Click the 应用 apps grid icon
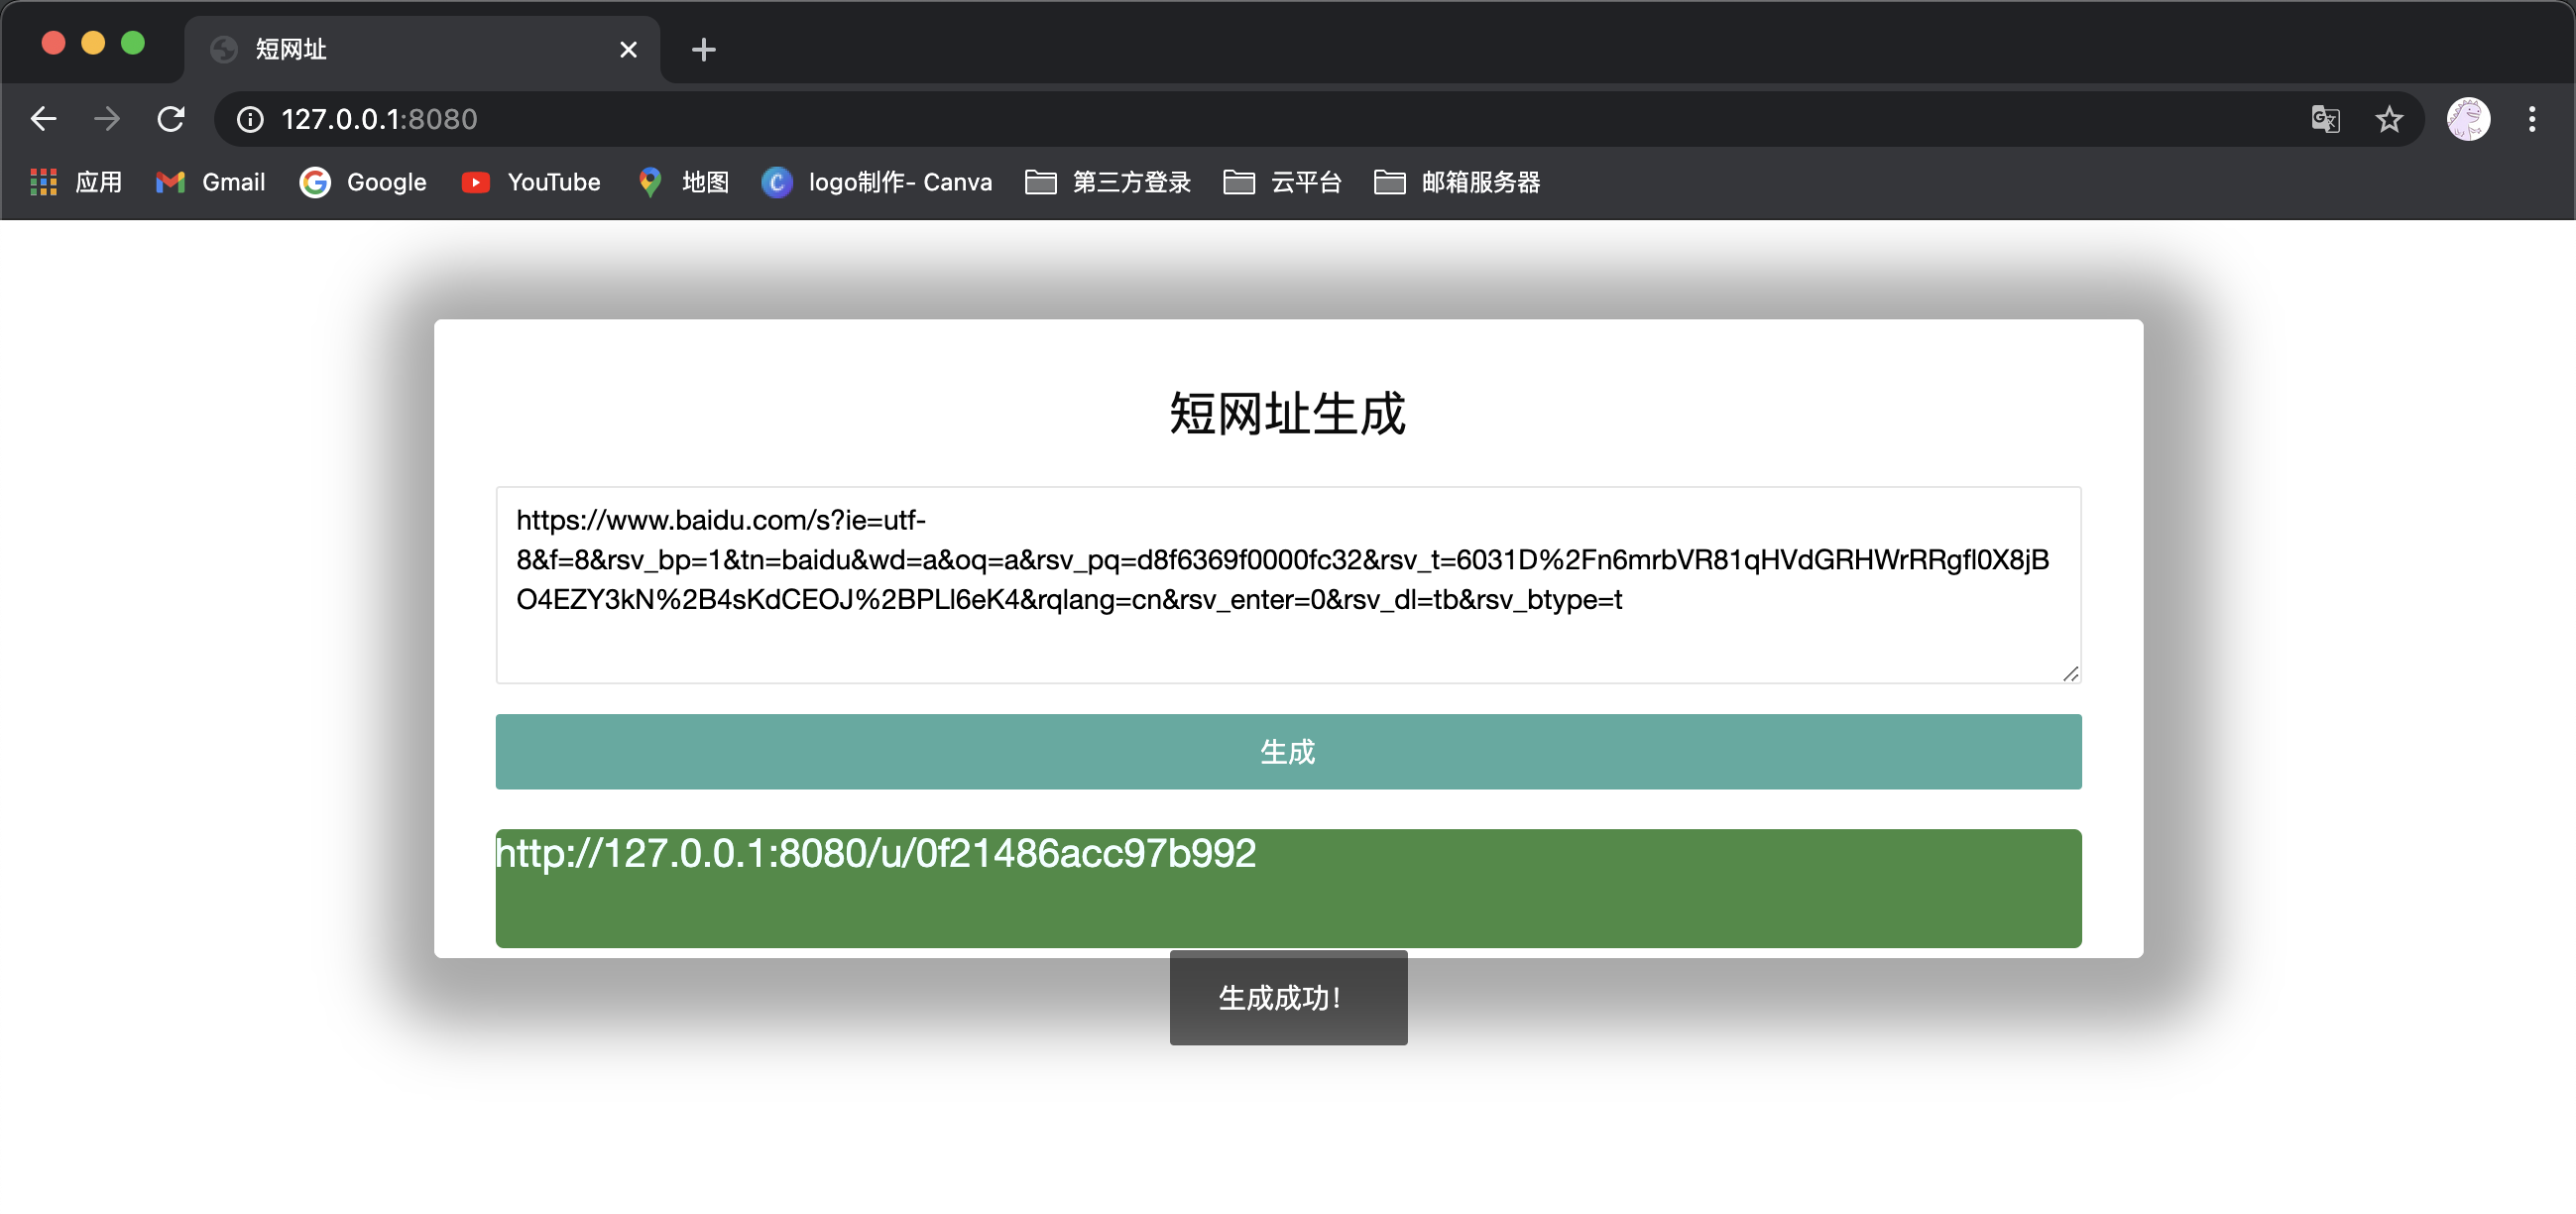This screenshot has width=2576, height=1214. [43, 182]
